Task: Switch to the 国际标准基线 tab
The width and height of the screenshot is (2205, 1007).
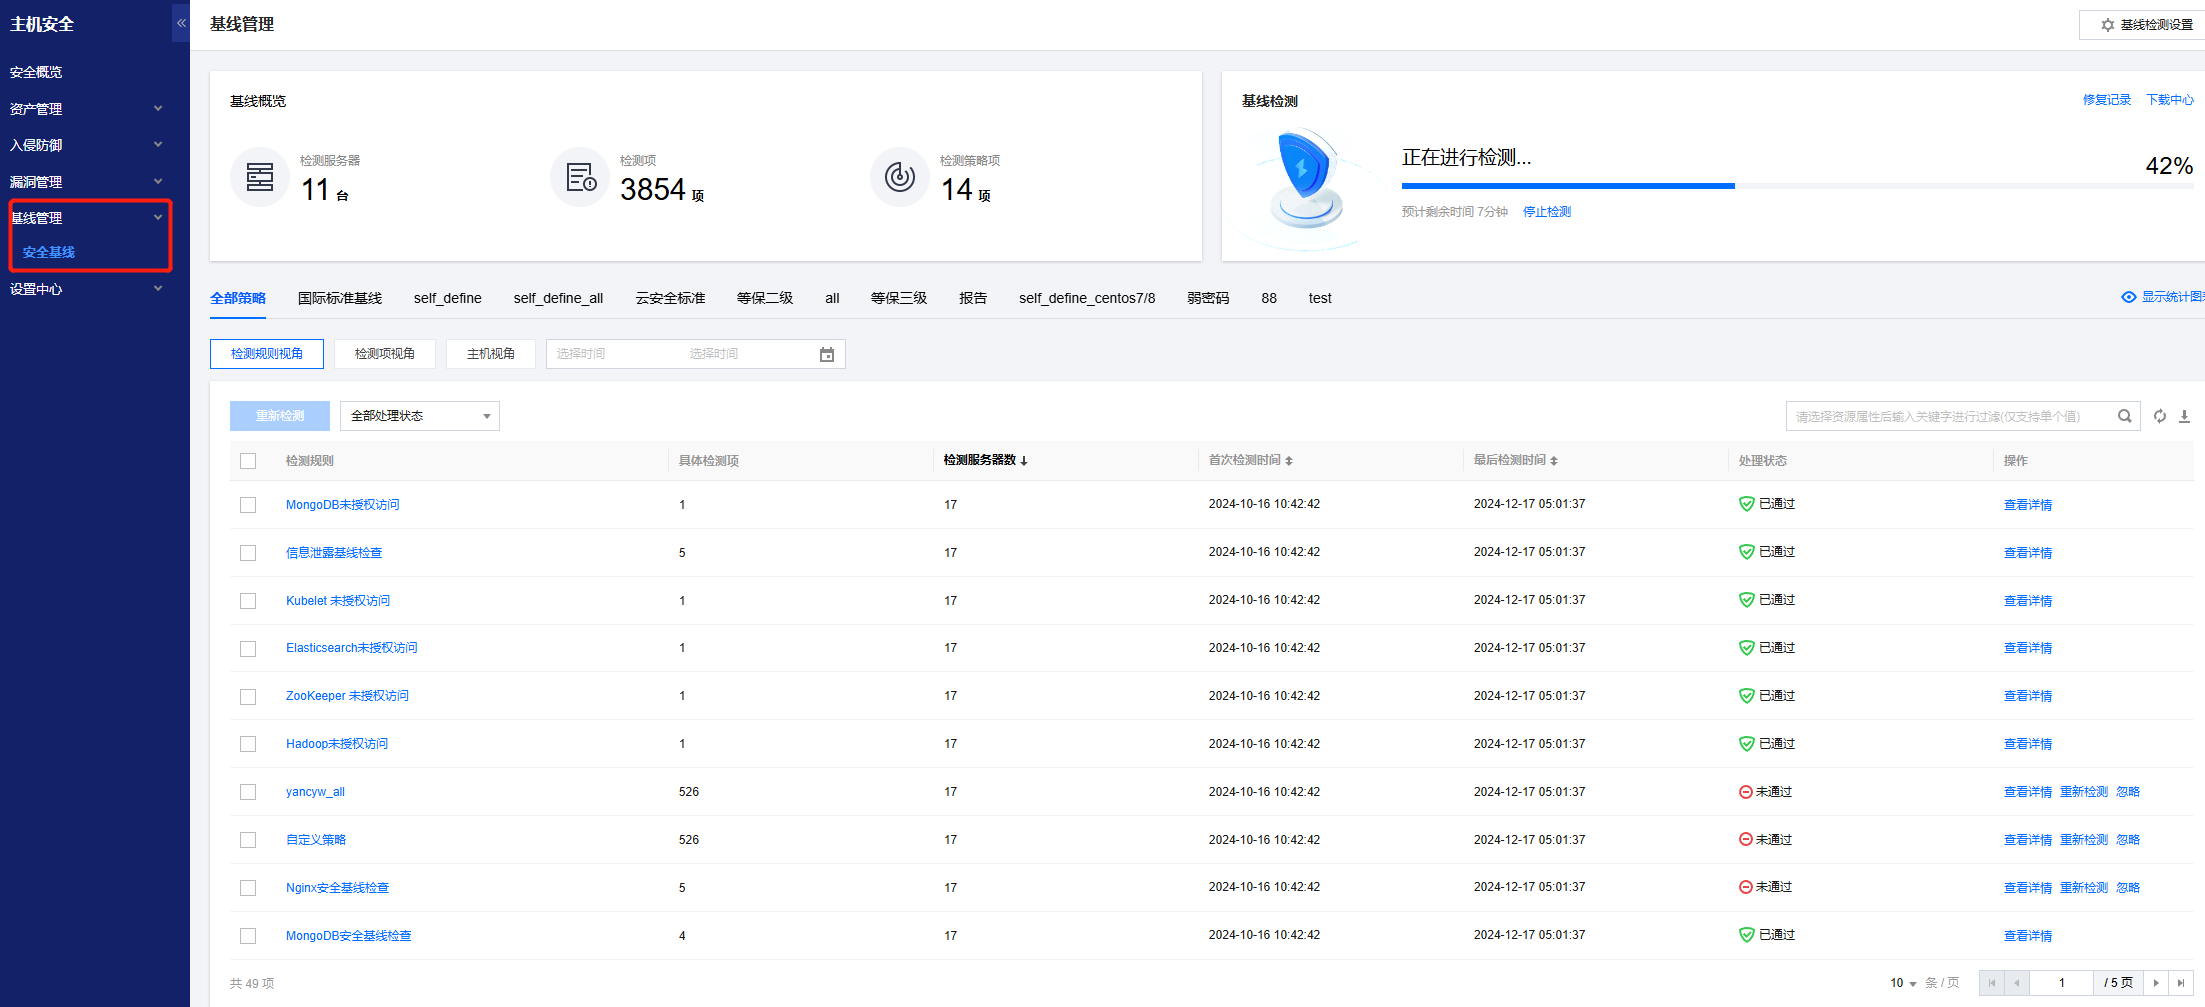Action: 340,298
